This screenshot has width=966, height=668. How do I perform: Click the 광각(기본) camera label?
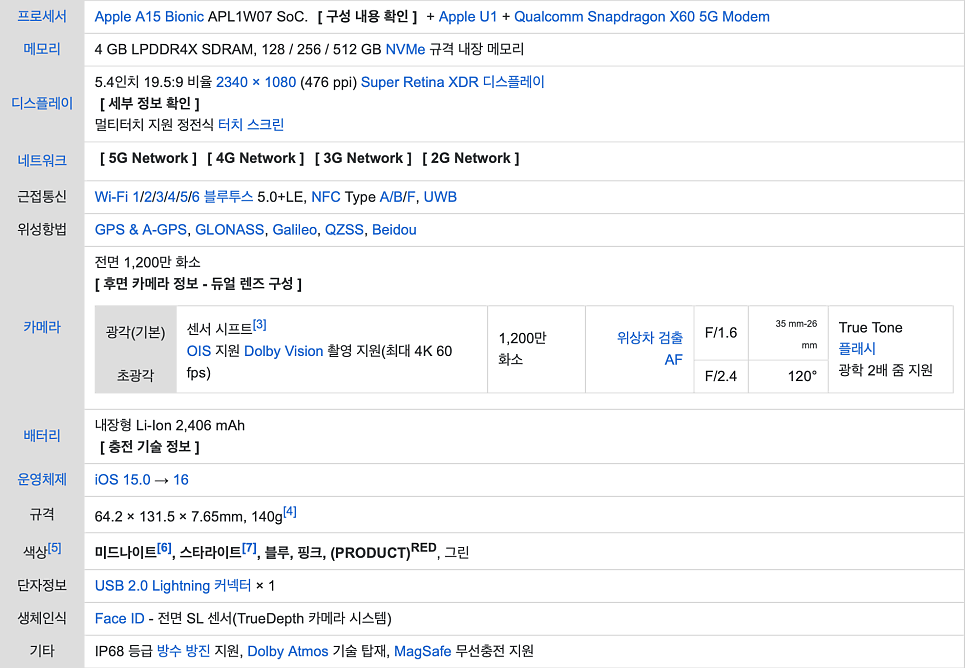pyautogui.click(x=136, y=333)
